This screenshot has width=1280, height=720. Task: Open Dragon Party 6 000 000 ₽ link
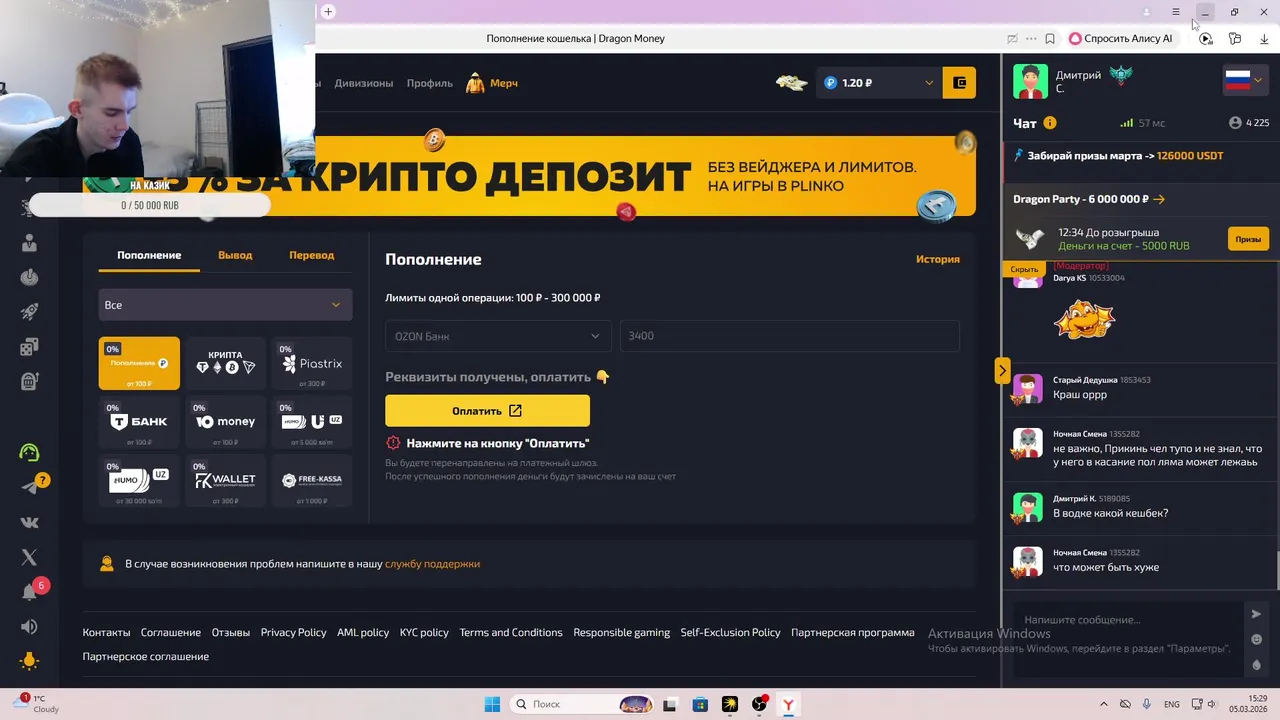(1089, 199)
